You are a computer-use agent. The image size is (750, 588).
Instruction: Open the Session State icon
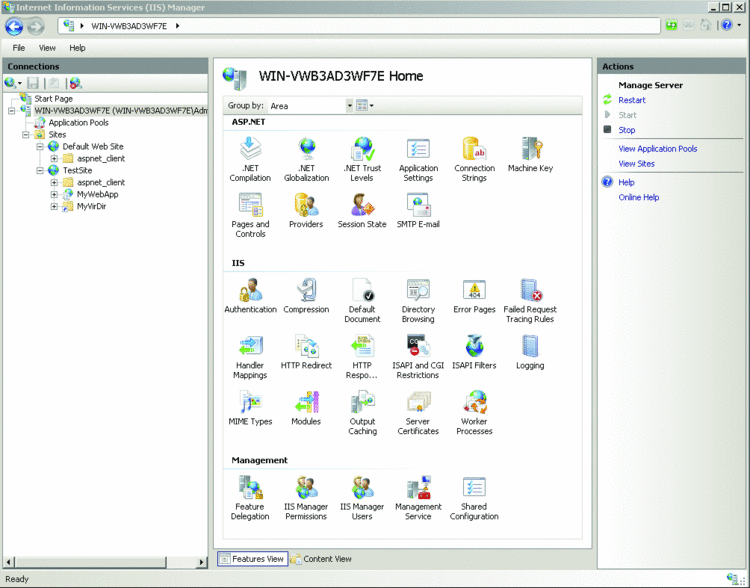(362, 206)
